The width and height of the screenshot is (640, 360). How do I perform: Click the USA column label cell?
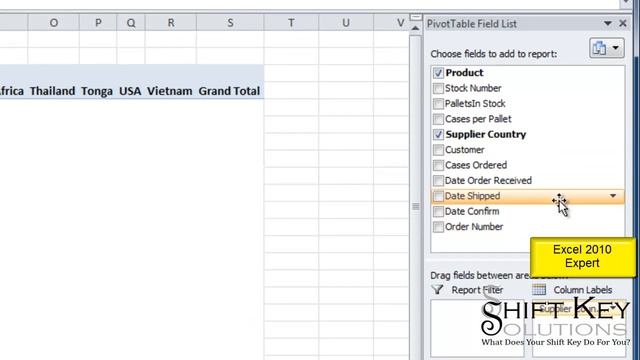pyautogui.click(x=130, y=91)
